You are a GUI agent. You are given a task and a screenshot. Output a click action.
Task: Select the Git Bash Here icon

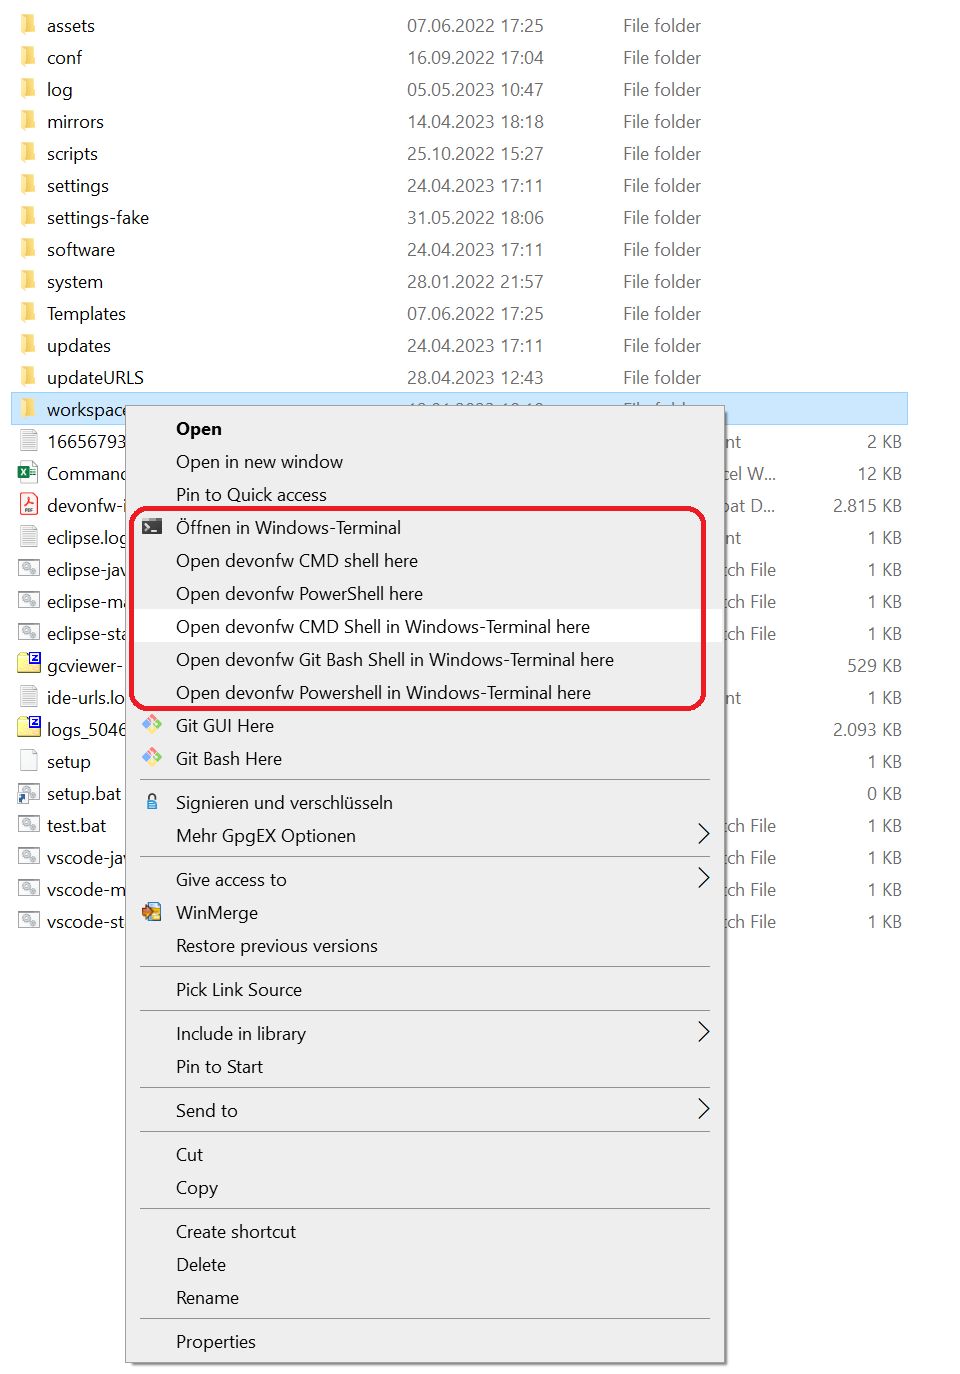153,758
